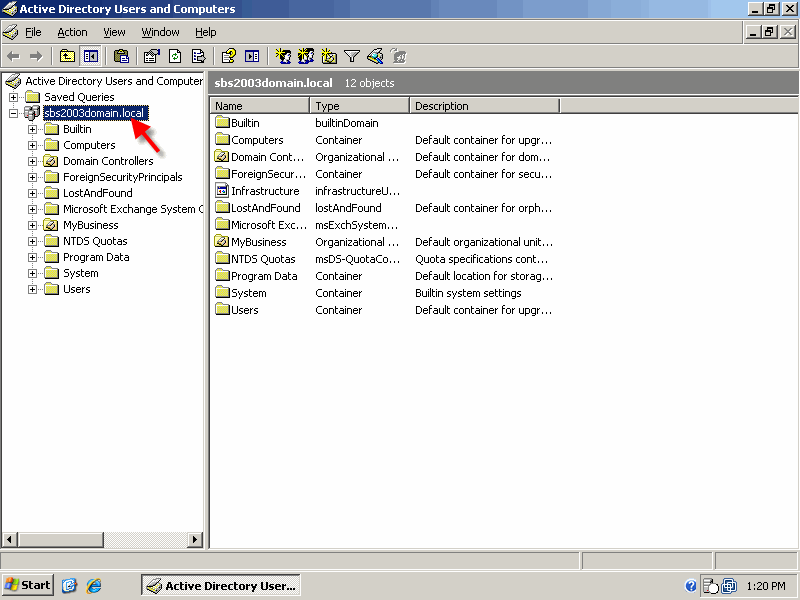Click the Paste clipboard toolbar icon

[x=121, y=56]
